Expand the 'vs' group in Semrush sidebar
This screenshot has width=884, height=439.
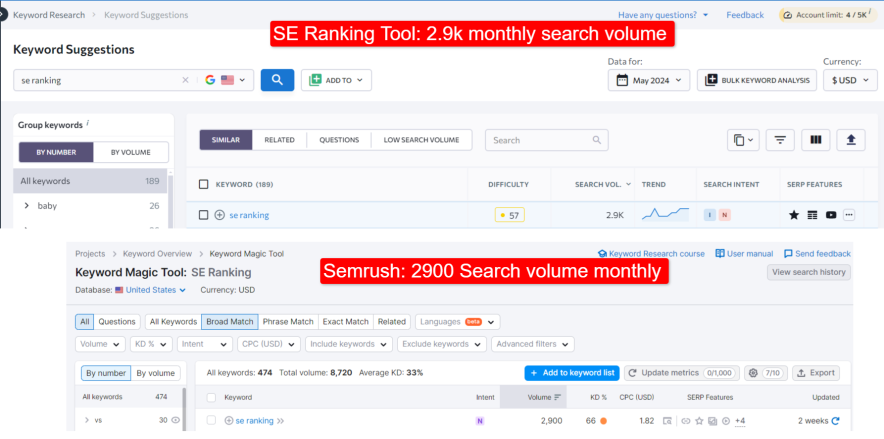[x=86, y=420]
